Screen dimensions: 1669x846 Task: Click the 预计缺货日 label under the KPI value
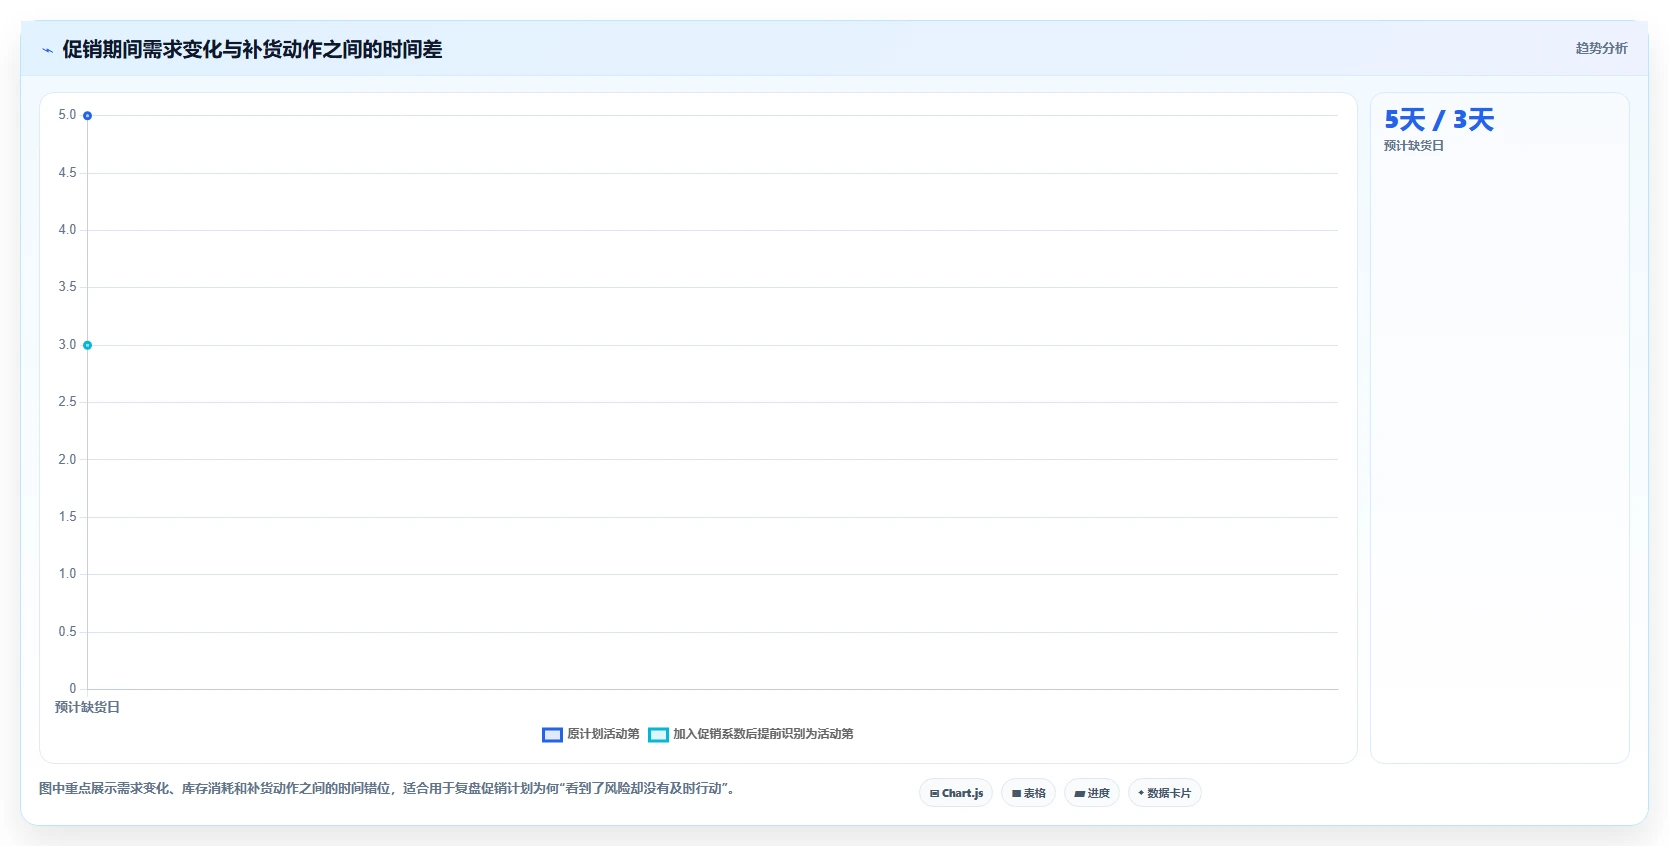coord(1414,146)
